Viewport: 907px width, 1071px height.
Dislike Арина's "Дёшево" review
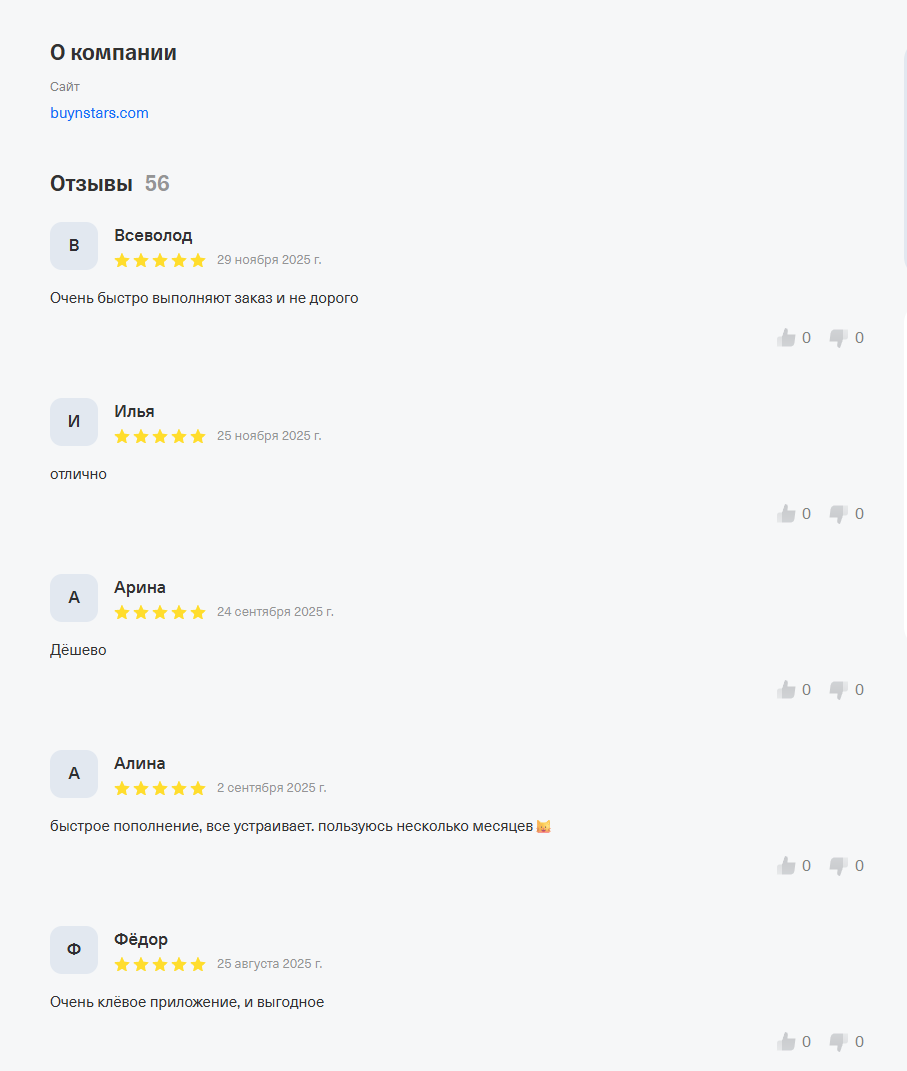[x=839, y=690]
